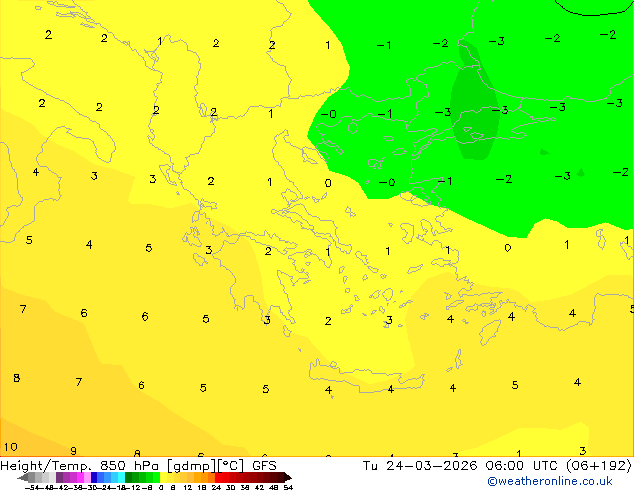Viewport: 634px width, 490px height.
Task: Click the 'GFS' model label in title
Action: click(x=264, y=466)
